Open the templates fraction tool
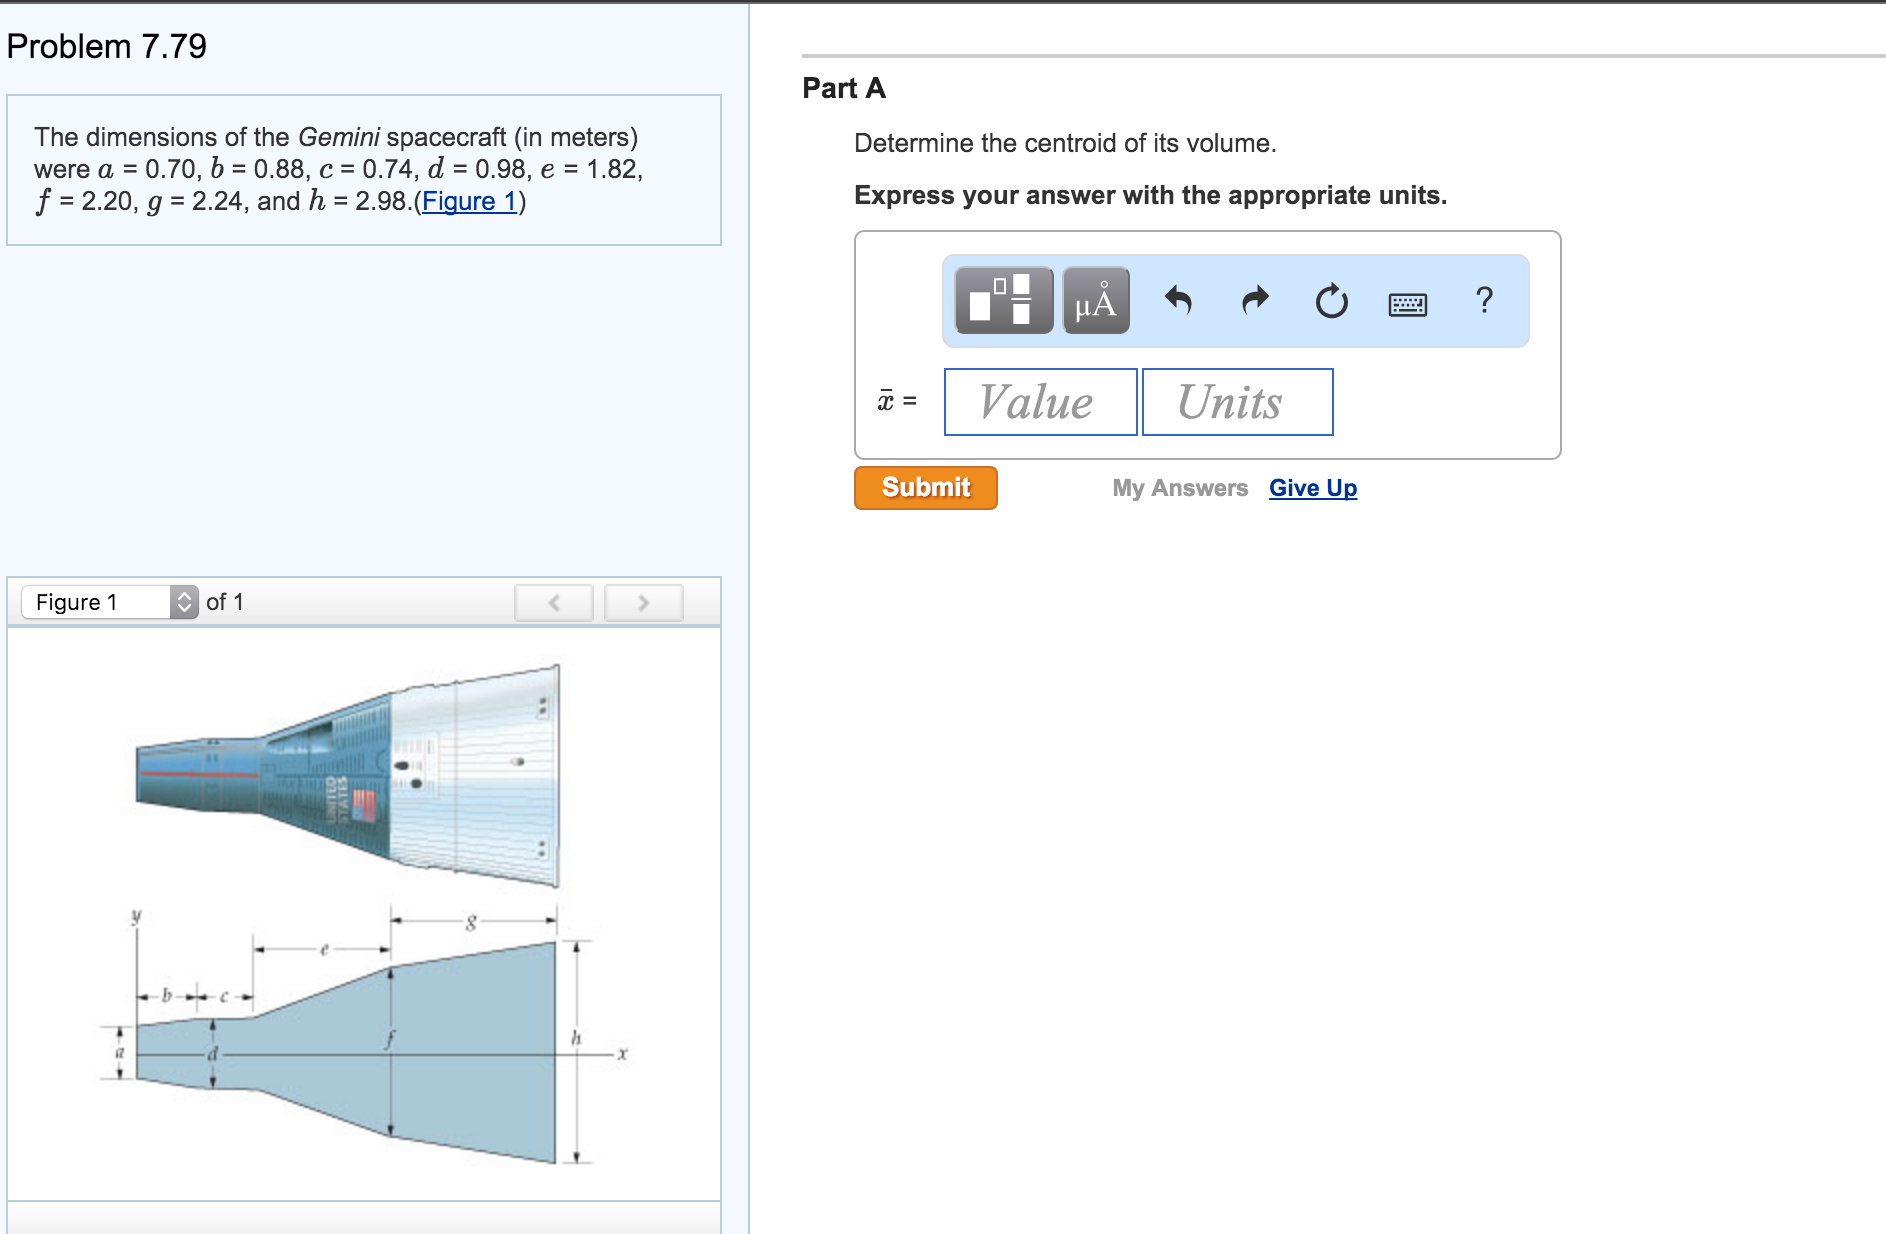 point(1003,300)
